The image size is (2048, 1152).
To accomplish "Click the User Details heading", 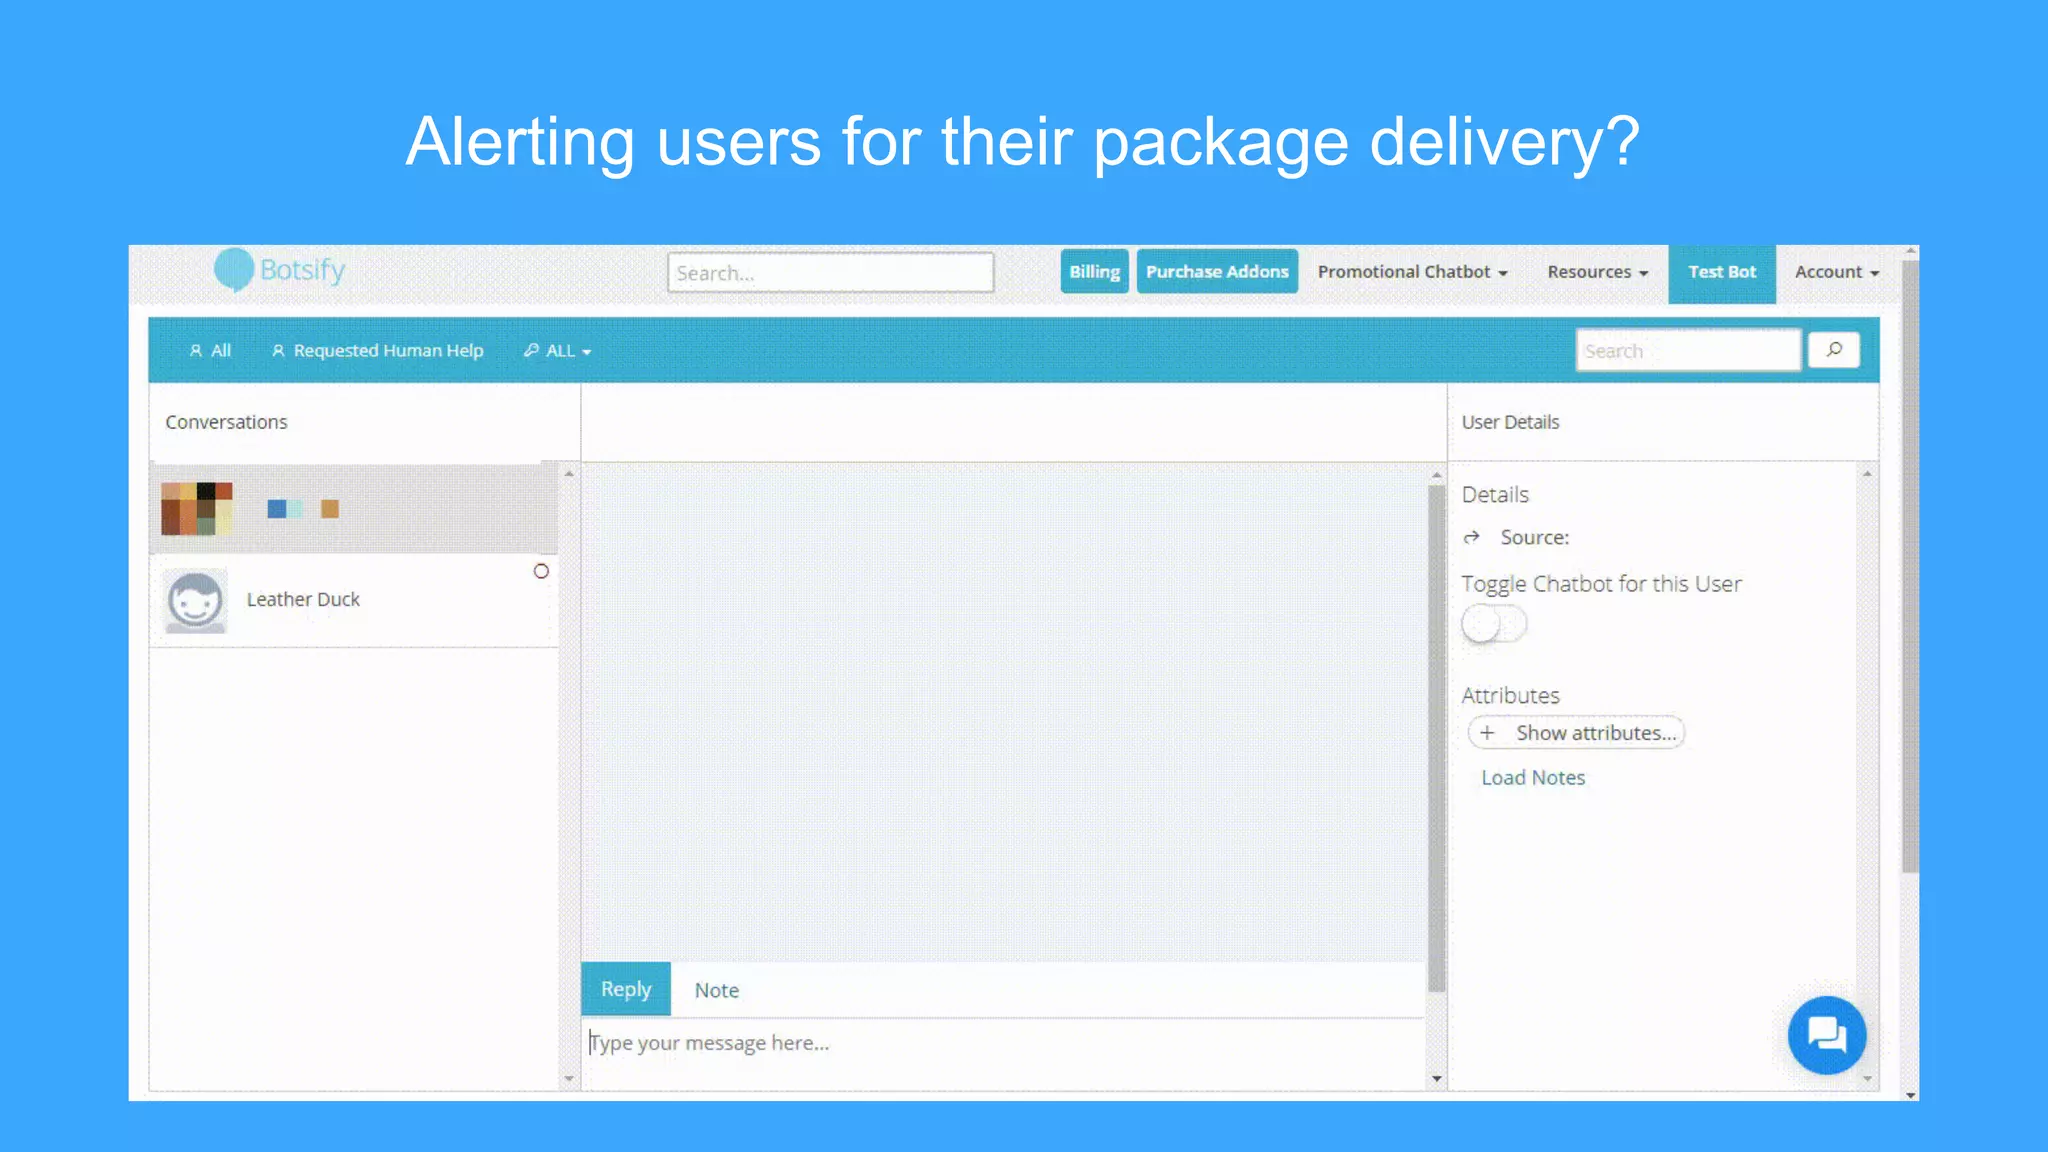I will (x=1510, y=422).
